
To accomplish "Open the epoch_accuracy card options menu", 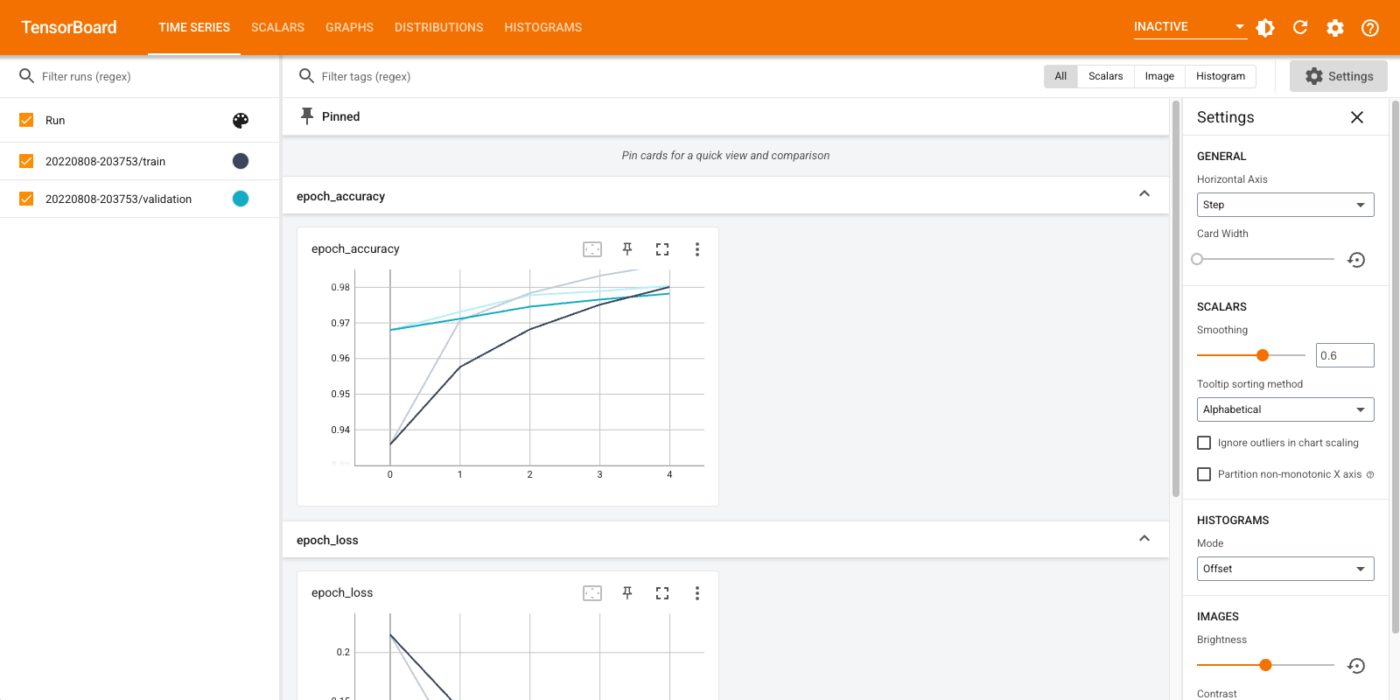I will (697, 249).
